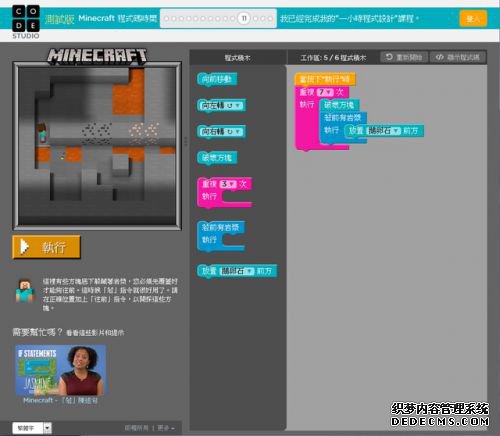
Task: Click the 顯示程式碼 show-code button
Action: 459,57
